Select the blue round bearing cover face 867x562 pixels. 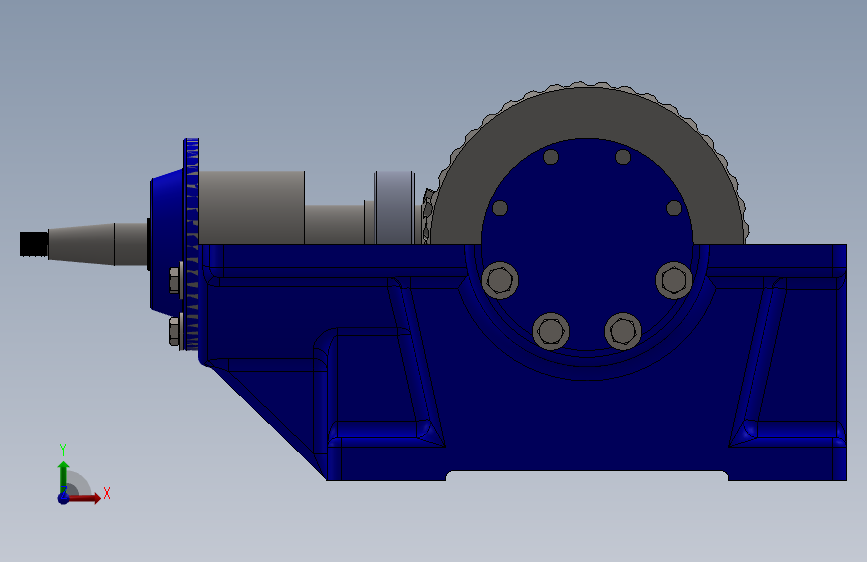[x=587, y=243]
